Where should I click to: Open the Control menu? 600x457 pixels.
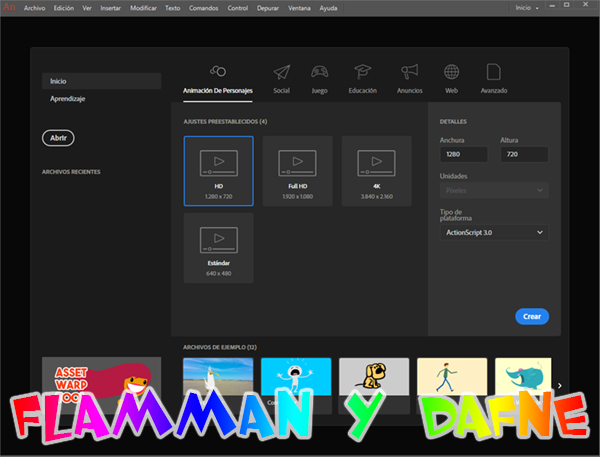click(x=238, y=8)
